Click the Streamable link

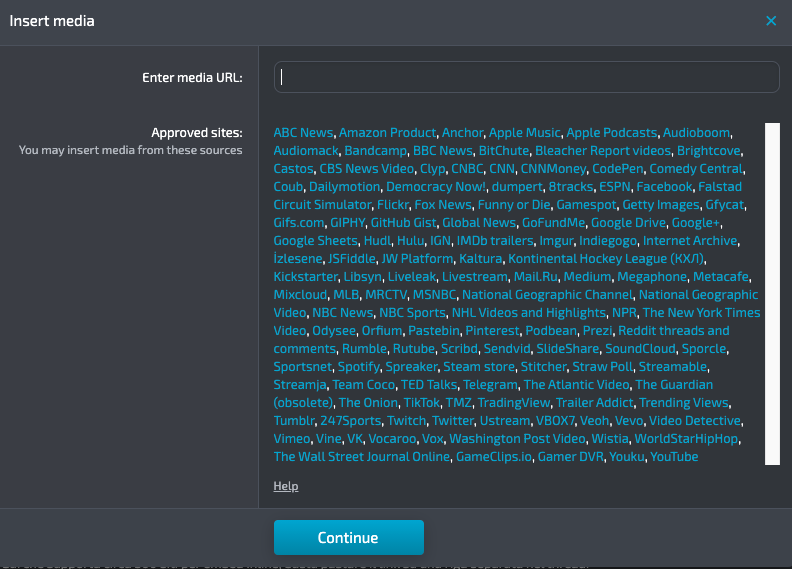click(x=673, y=367)
